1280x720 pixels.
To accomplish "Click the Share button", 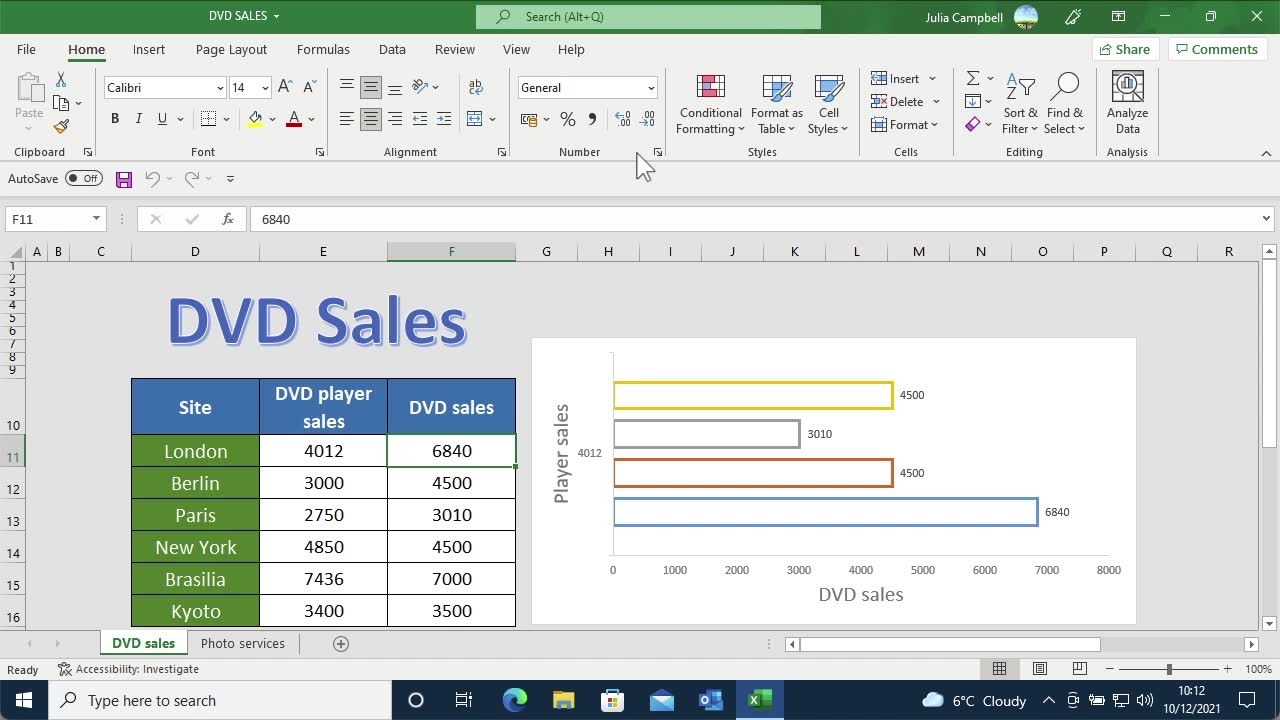I will (1124, 49).
